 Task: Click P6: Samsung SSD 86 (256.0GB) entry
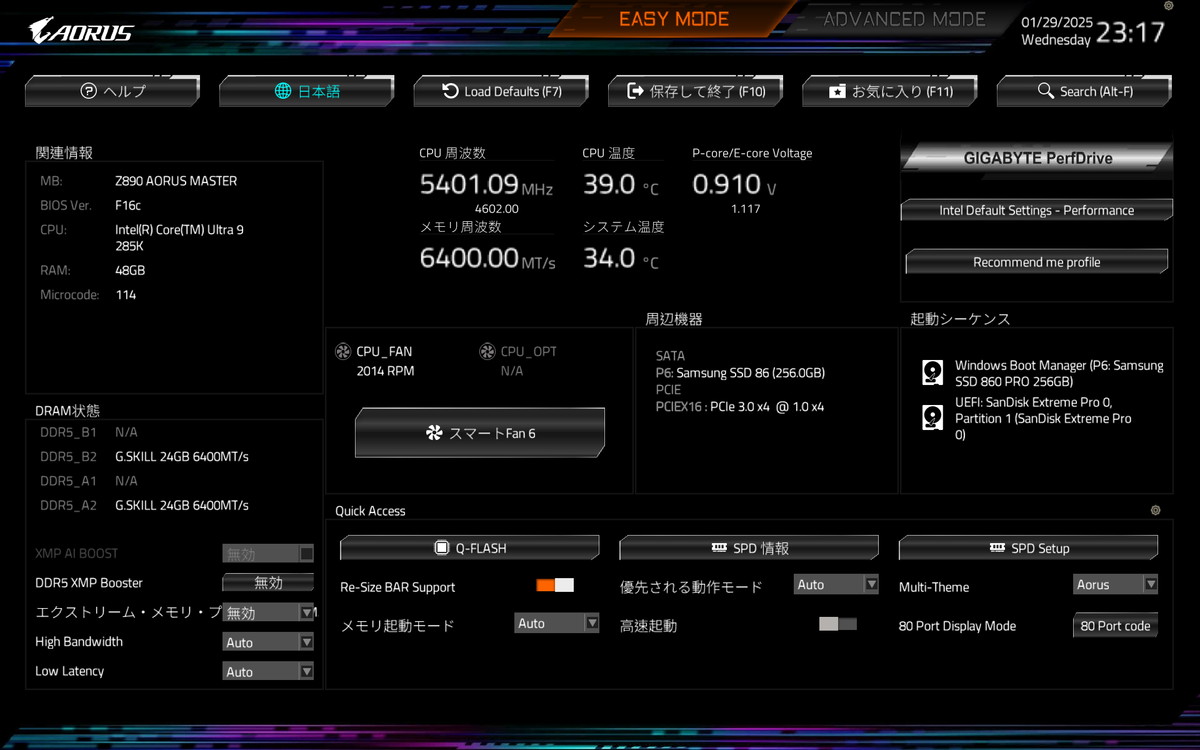tap(740, 373)
